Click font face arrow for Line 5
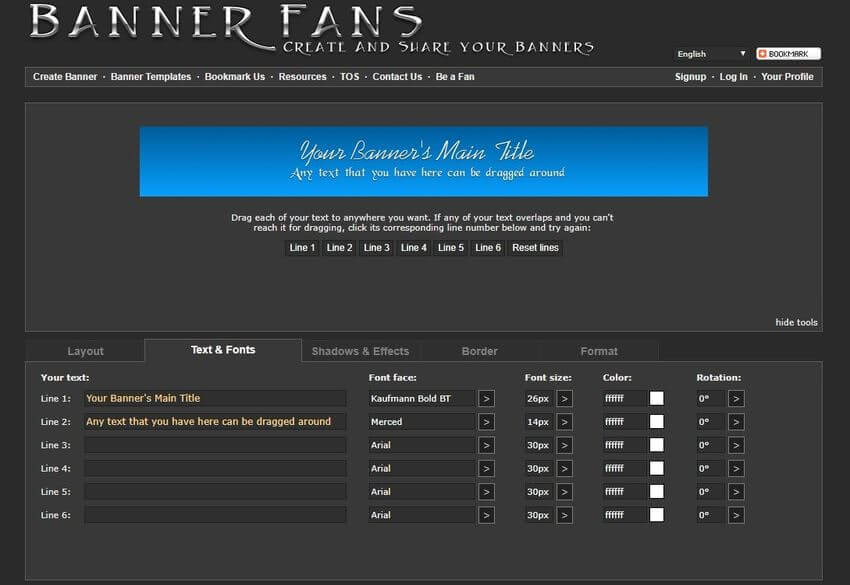Image resolution: width=850 pixels, height=585 pixels. click(486, 492)
